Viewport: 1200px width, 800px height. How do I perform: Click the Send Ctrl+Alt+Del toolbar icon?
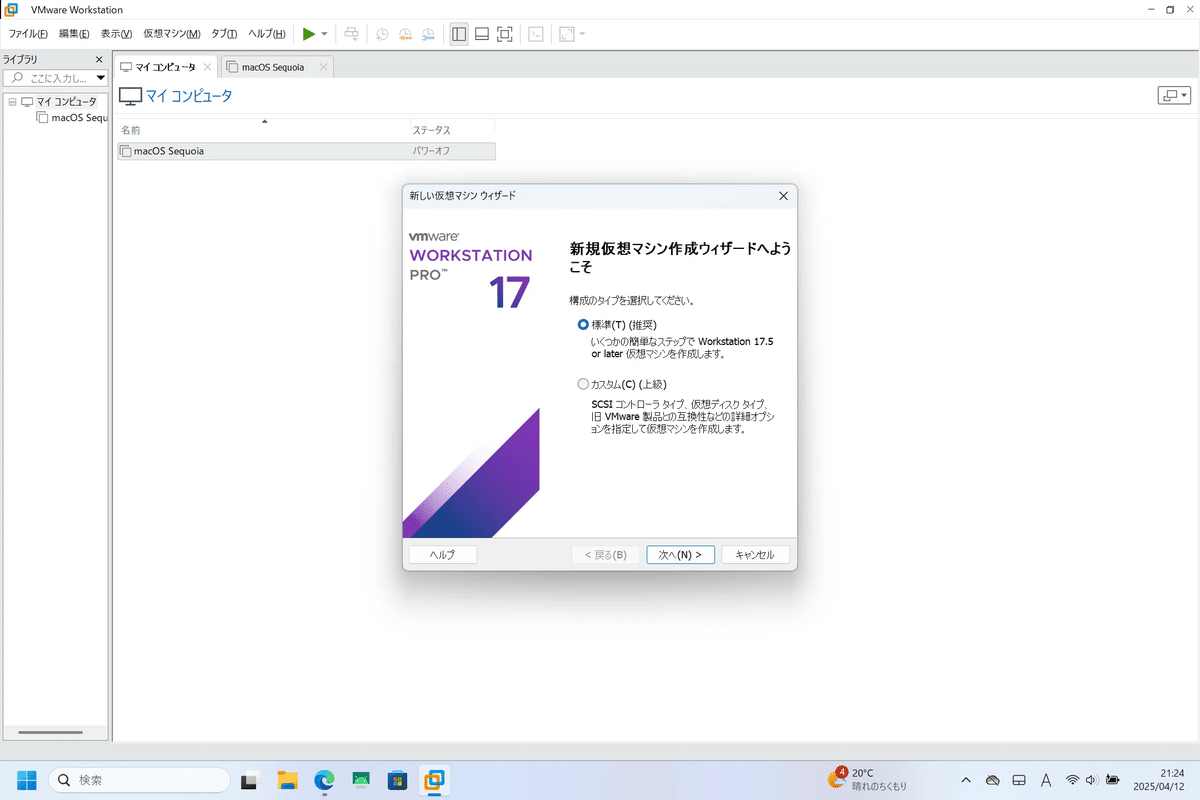[x=351, y=34]
